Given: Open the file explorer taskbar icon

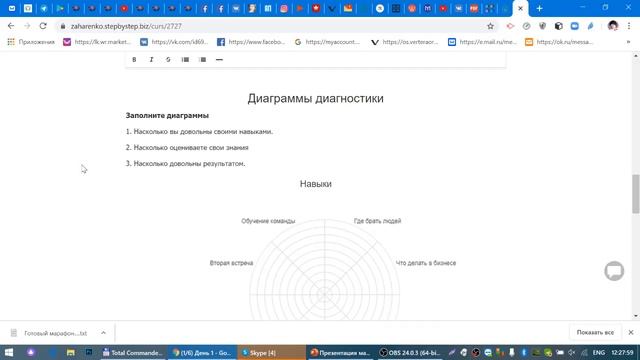Looking at the screenshot, I should point(71,352).
